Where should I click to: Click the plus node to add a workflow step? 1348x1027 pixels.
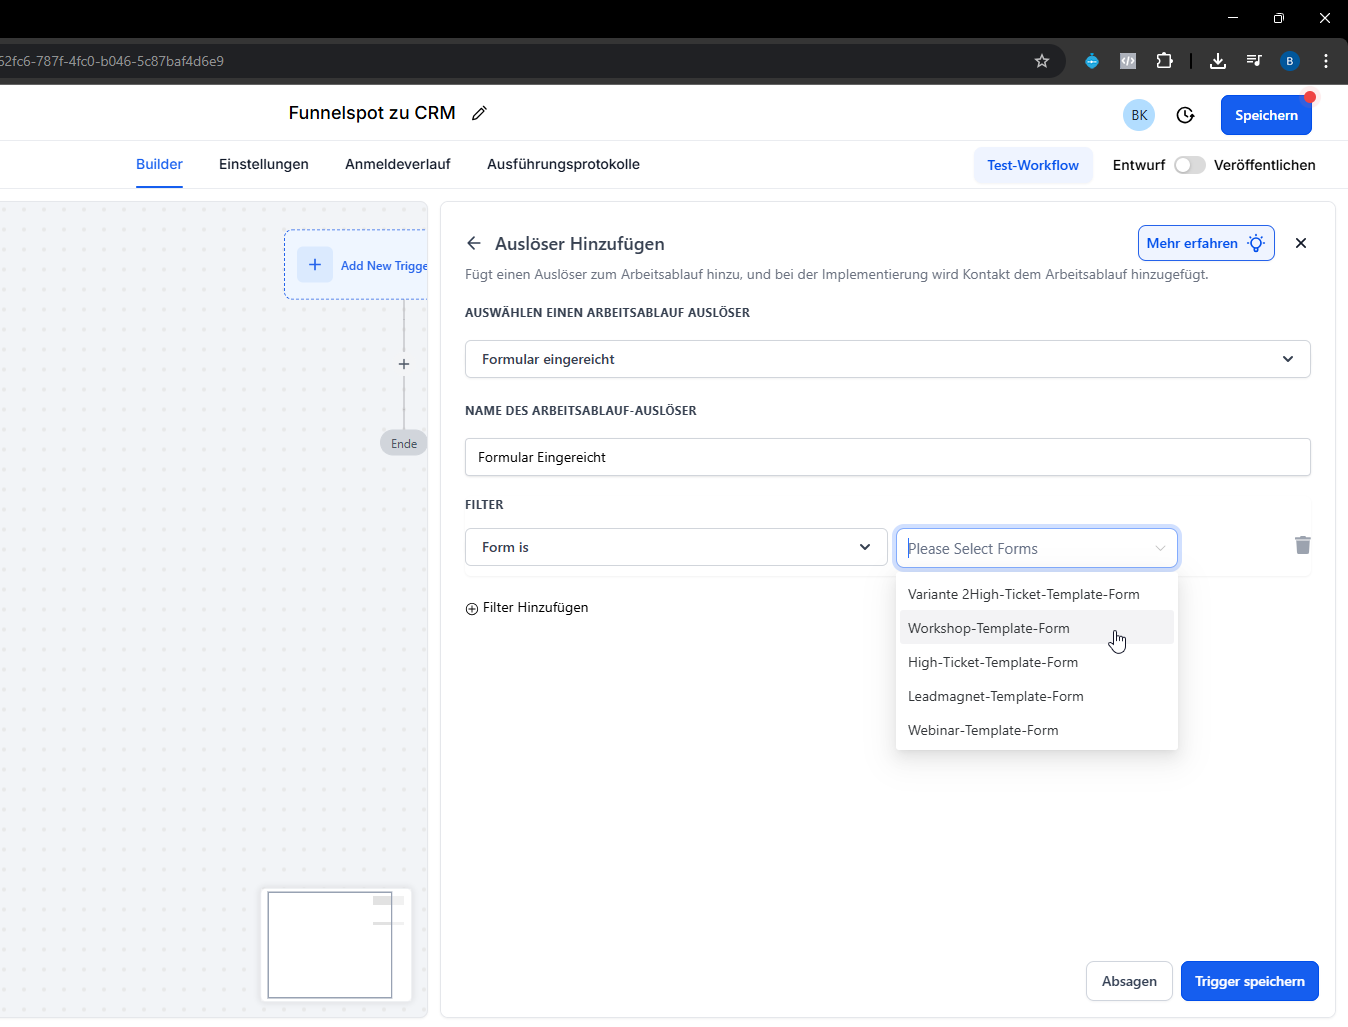pyautogui.click(x=404, y=364)
